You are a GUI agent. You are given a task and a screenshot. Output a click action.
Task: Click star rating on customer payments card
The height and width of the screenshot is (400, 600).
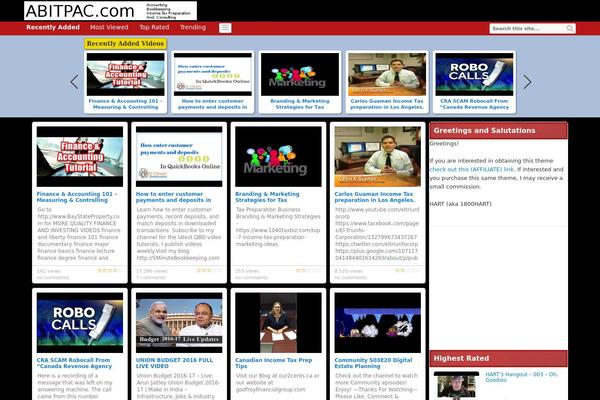tap(209, 270)
